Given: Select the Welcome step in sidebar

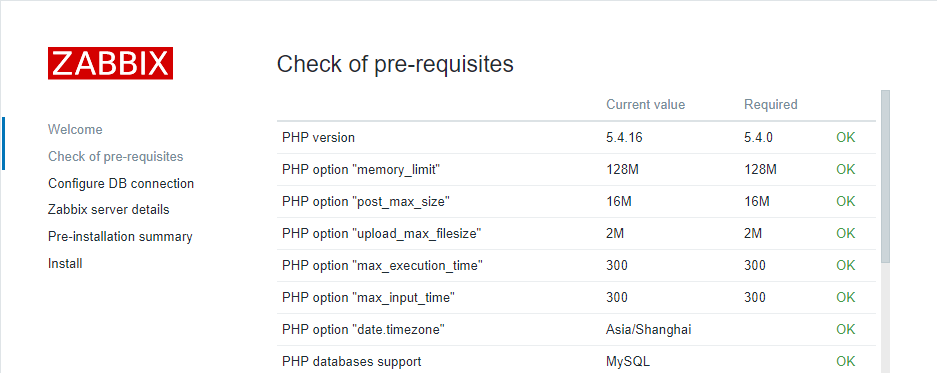Looking at the screenshot, I should [75, 130].
